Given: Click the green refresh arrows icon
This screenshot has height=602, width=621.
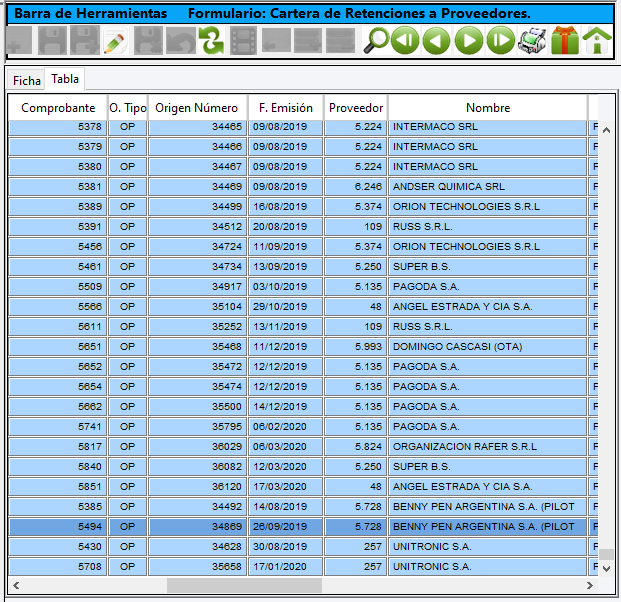Looking at the screenshot, I should pos(211,40).
